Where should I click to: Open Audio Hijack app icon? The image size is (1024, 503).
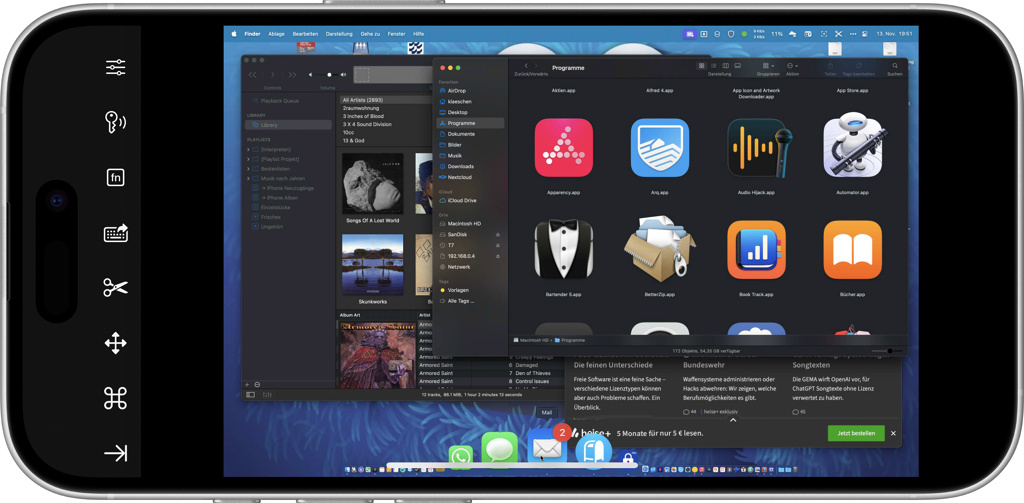756,149
